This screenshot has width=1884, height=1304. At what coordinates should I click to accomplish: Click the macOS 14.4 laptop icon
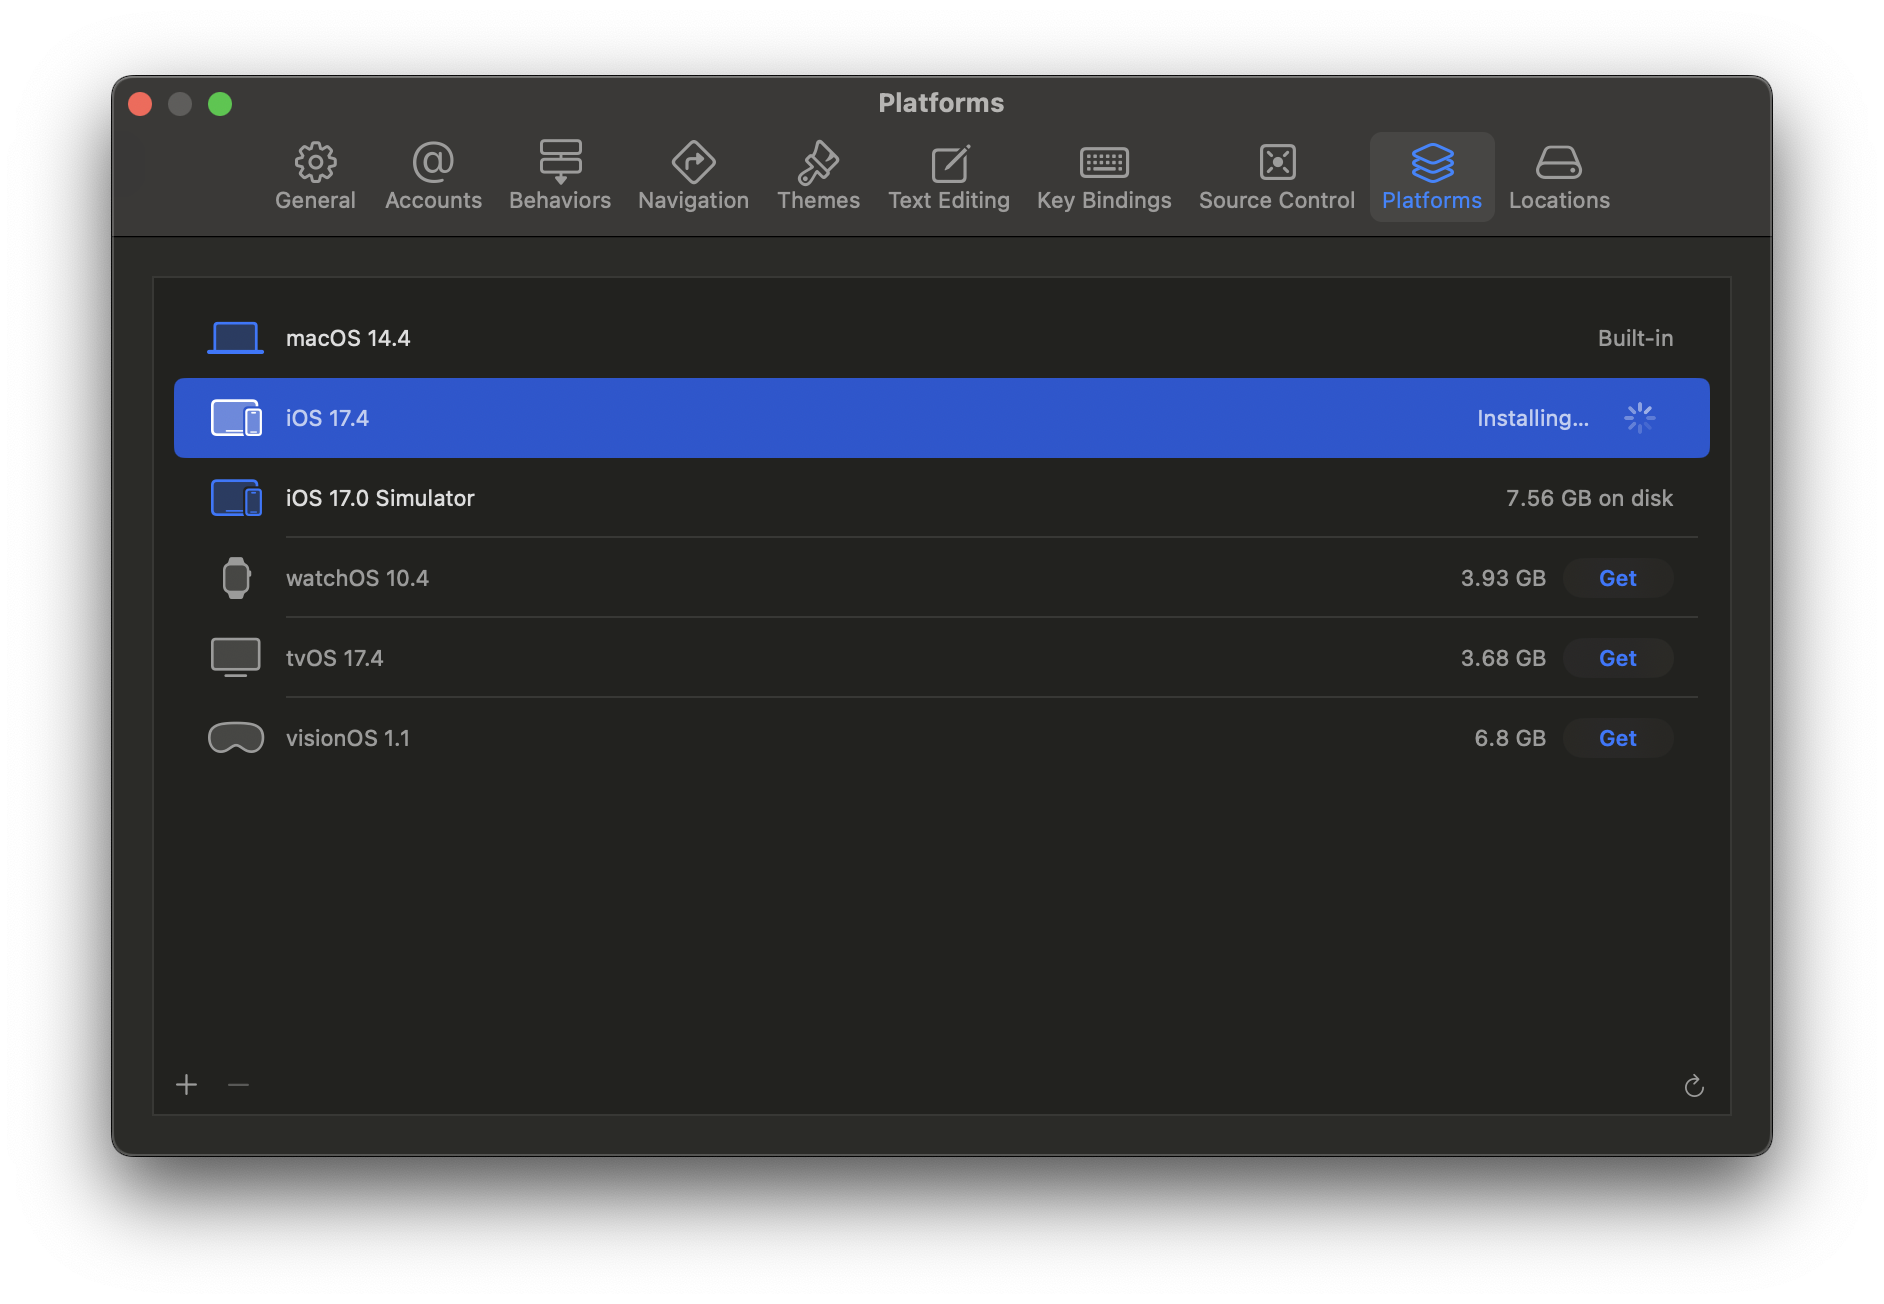[x=236, y=338]
